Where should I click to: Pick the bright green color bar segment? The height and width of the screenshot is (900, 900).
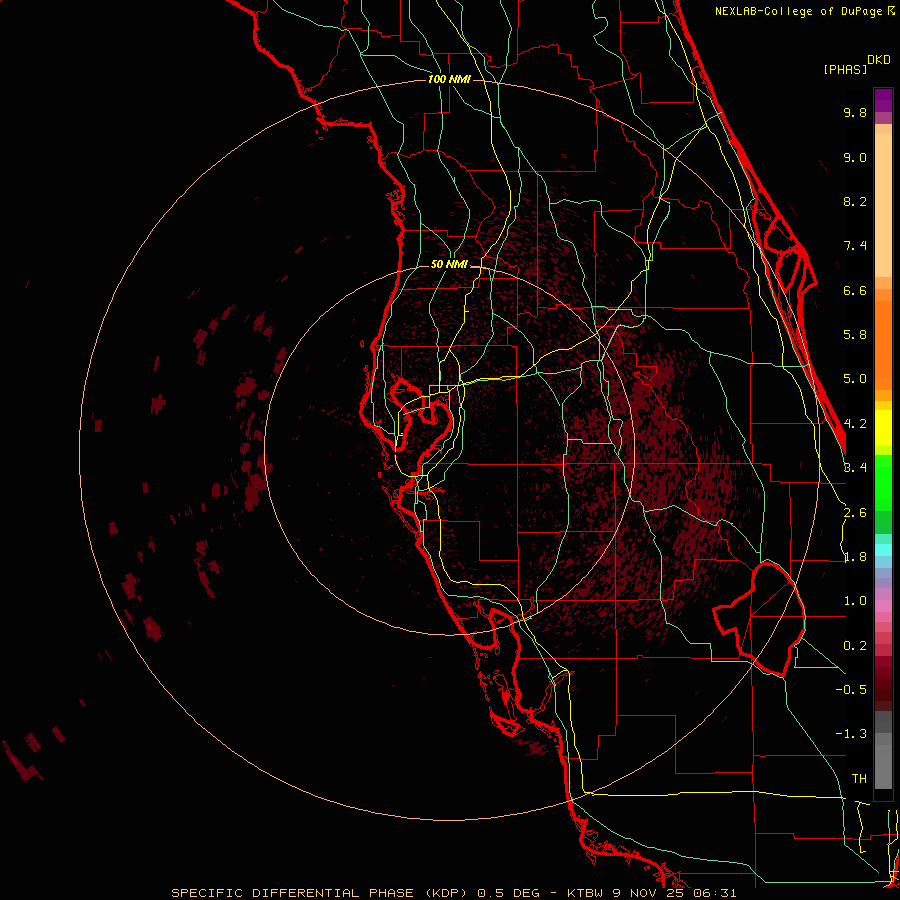point(883,482)
